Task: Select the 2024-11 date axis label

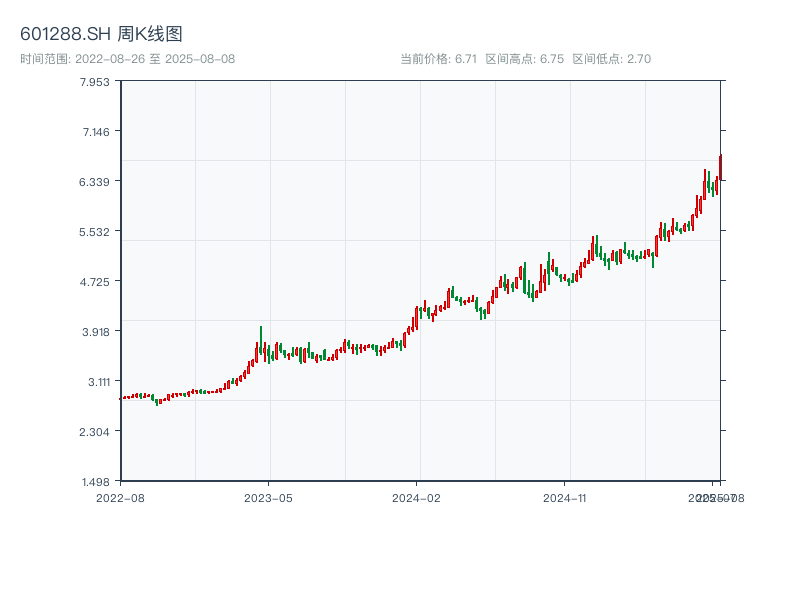Action: point(565,497)
